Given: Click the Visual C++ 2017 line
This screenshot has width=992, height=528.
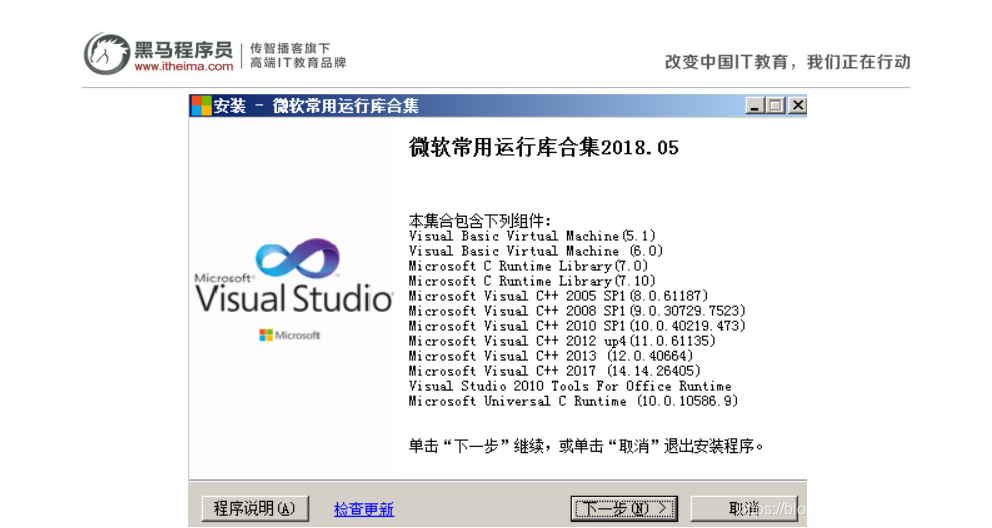Looking at the screenshot, I should pyautogui.click(x=555, y=371).
